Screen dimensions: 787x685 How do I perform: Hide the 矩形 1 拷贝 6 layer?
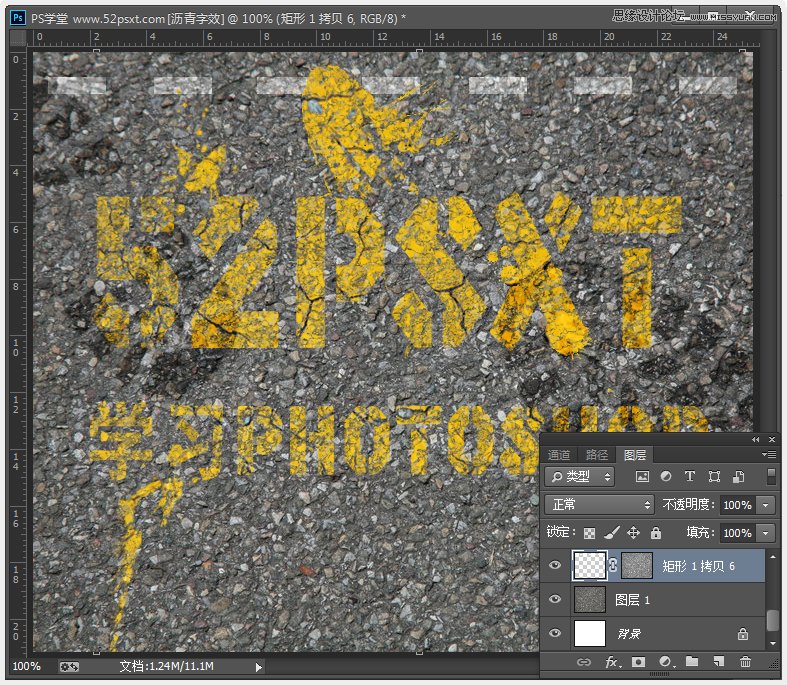[555, 566]
